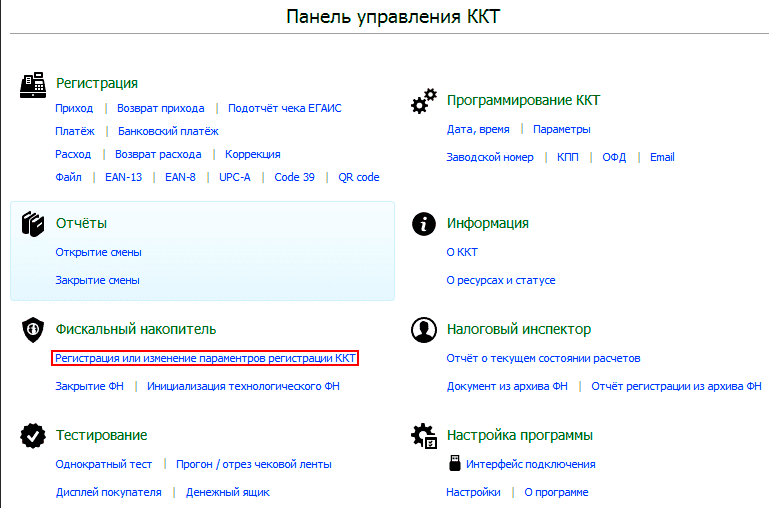769x508 pixels.
Task: Open the Приход registration link
Action: (x=74, y=108)
